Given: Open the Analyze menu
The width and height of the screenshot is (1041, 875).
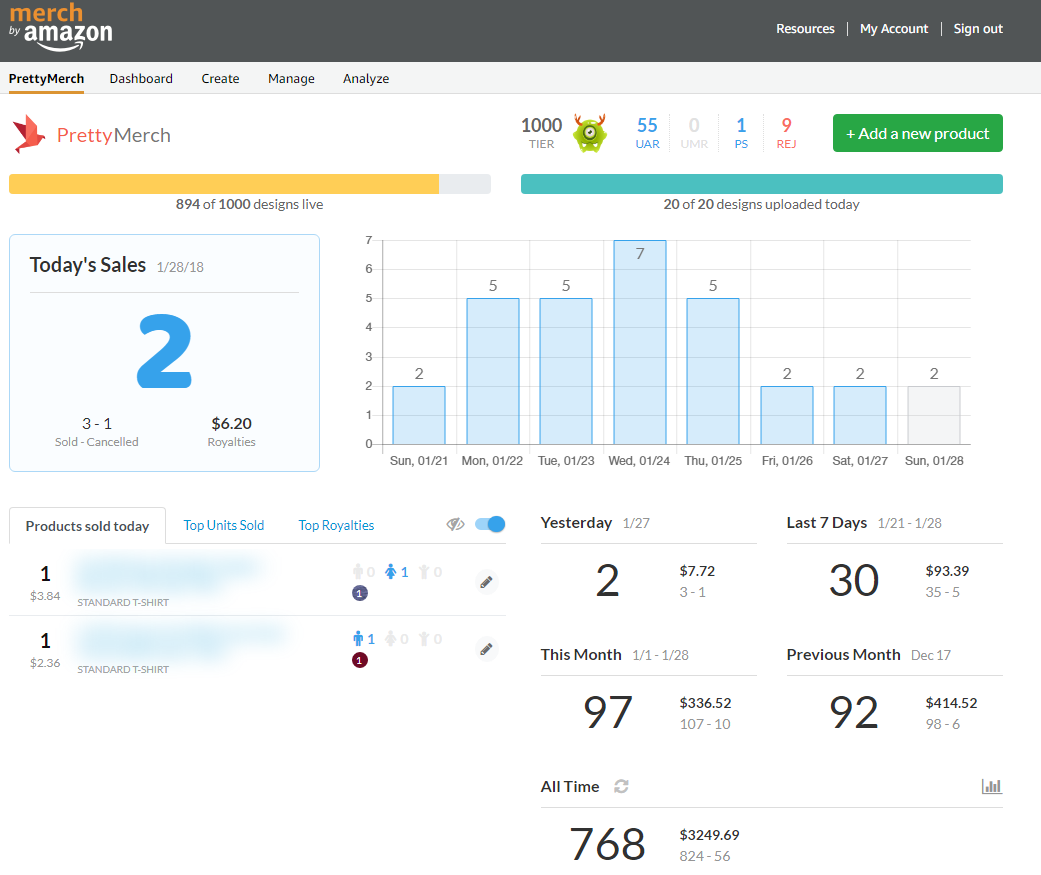Looking at the screenshot, I should click(x=366, y=78).
